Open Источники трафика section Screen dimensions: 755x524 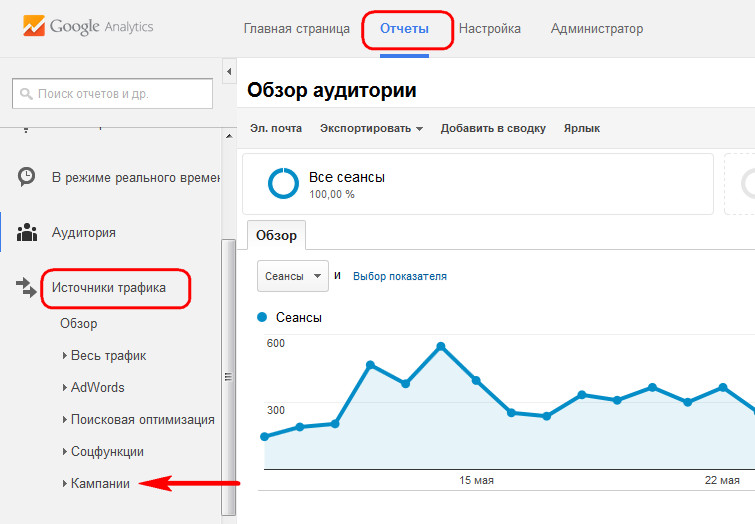(109, 288)
